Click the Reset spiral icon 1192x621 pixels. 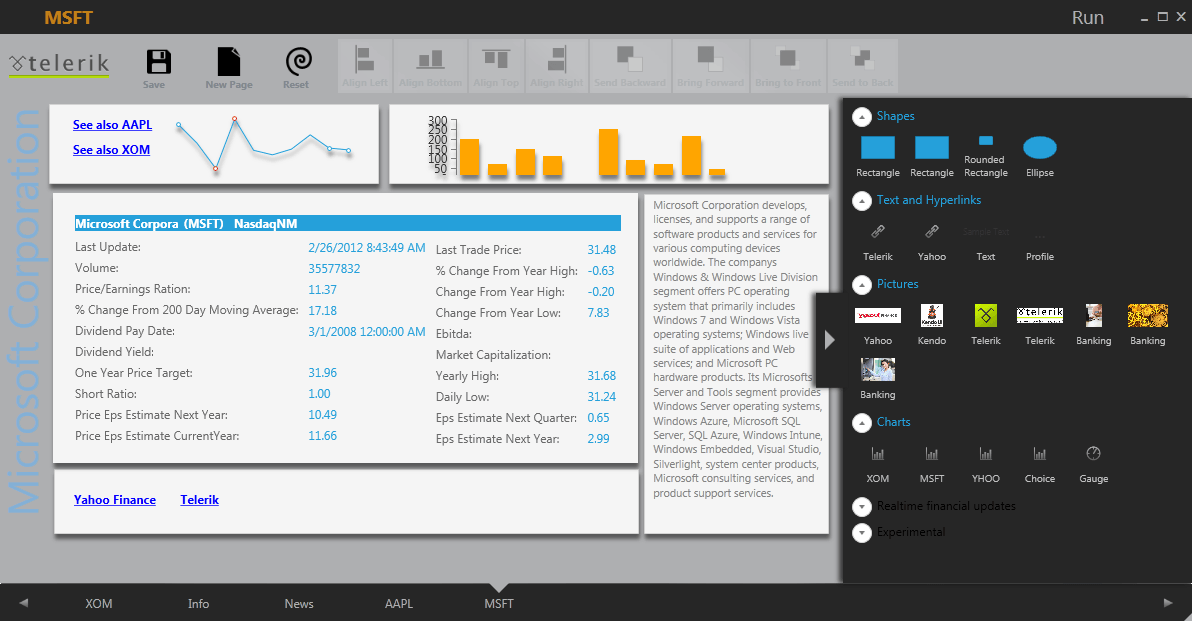pos(298,62)
